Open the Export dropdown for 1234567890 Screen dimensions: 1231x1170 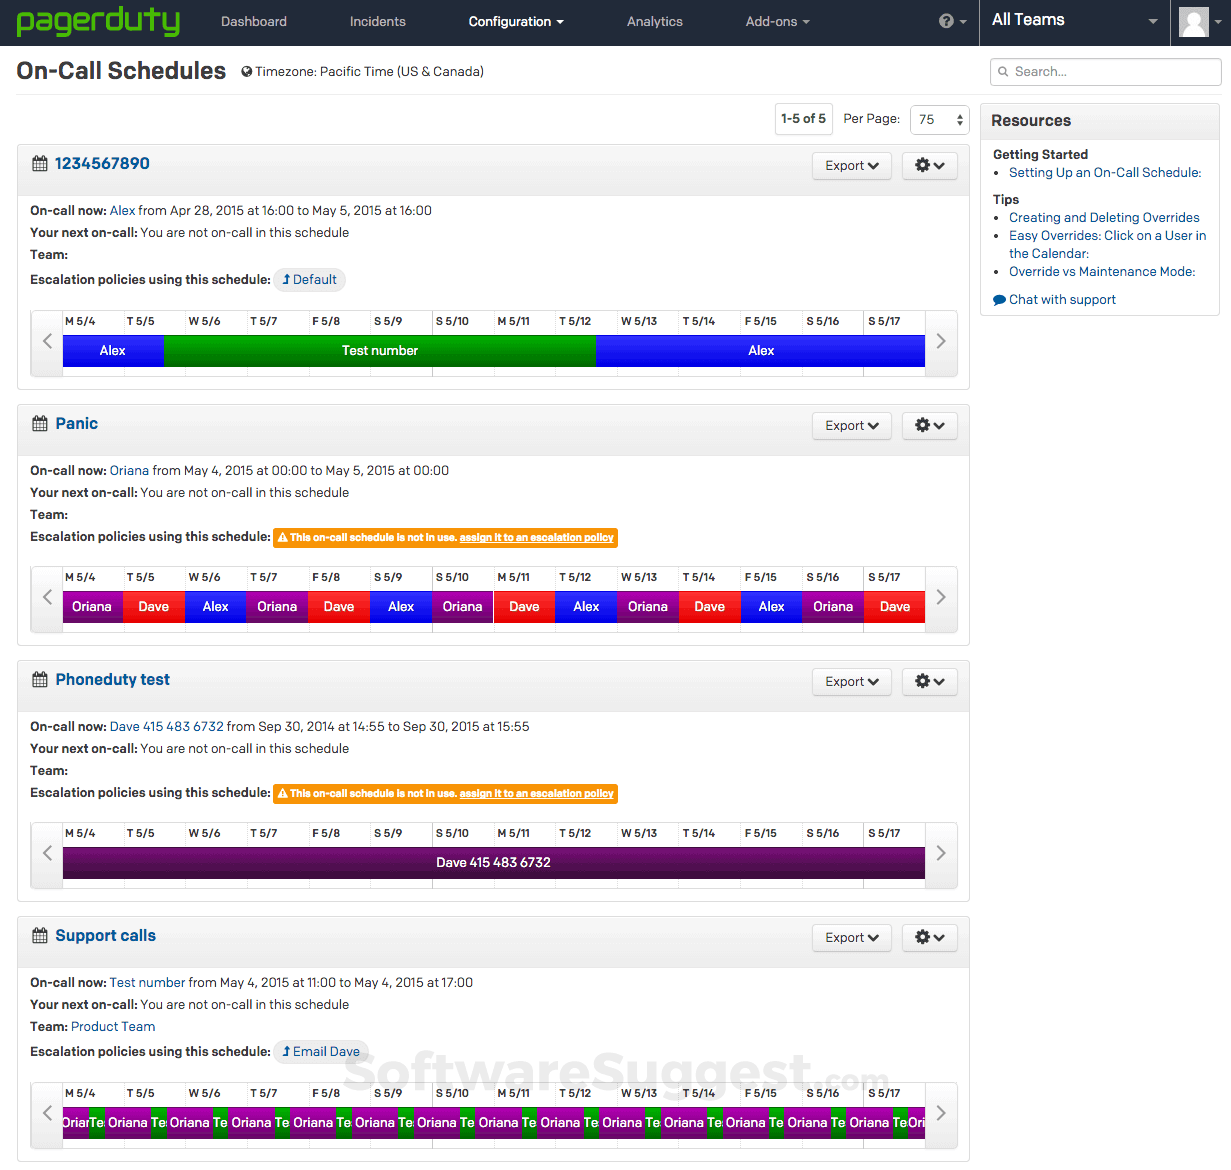pyautogui.click(x=851, y=165)
